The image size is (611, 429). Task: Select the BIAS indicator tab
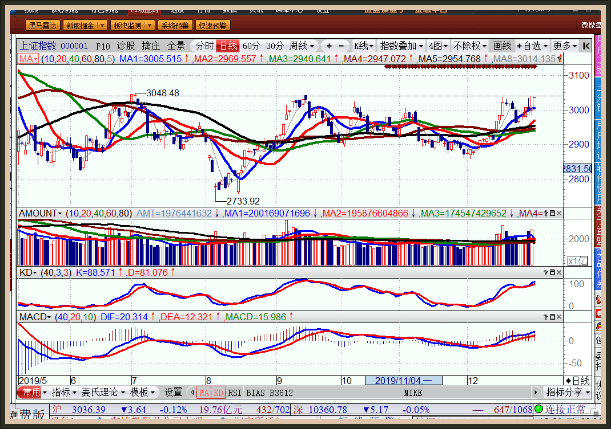click(x=255, y=393)
